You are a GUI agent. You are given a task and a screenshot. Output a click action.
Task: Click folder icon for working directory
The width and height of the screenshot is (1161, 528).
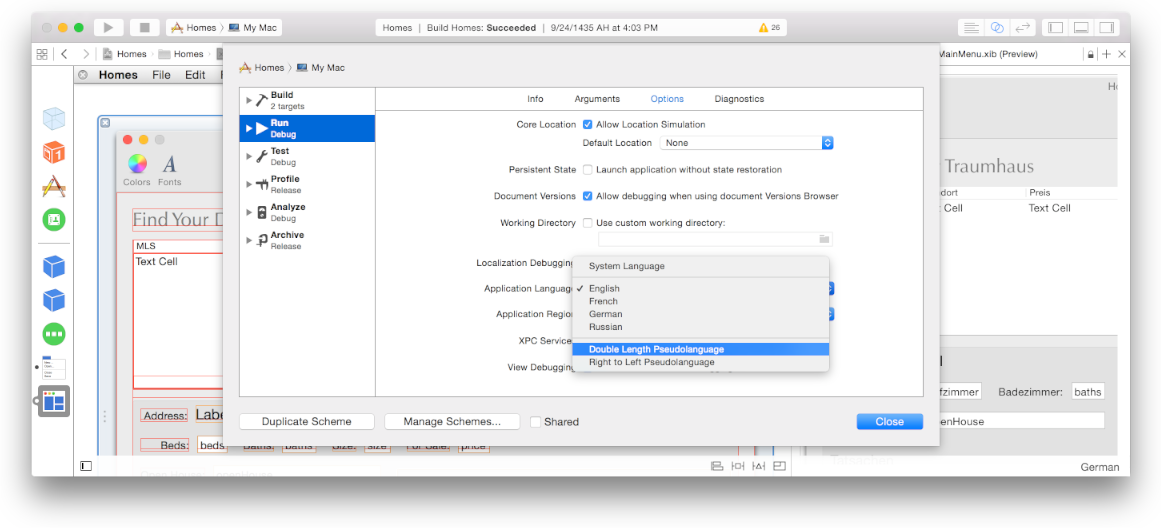[824, 239]
